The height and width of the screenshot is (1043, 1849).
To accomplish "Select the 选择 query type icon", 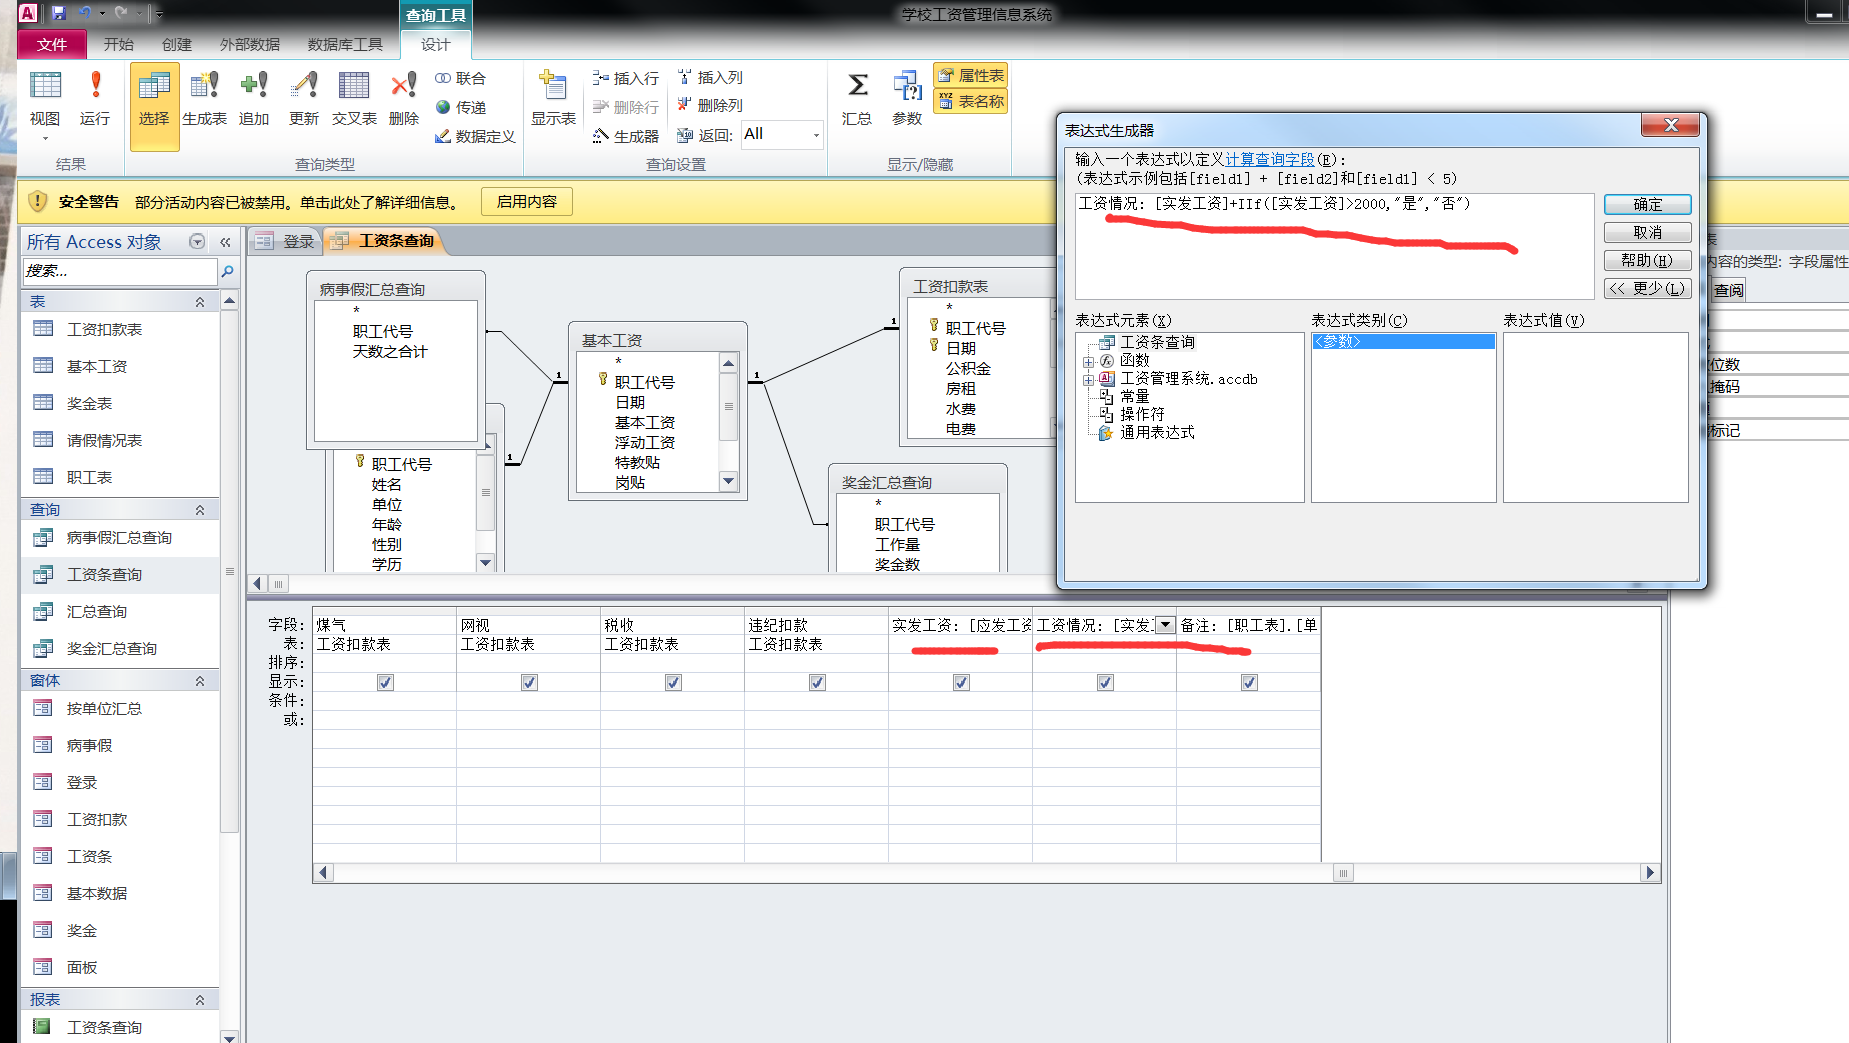I will tap(154, 105).
